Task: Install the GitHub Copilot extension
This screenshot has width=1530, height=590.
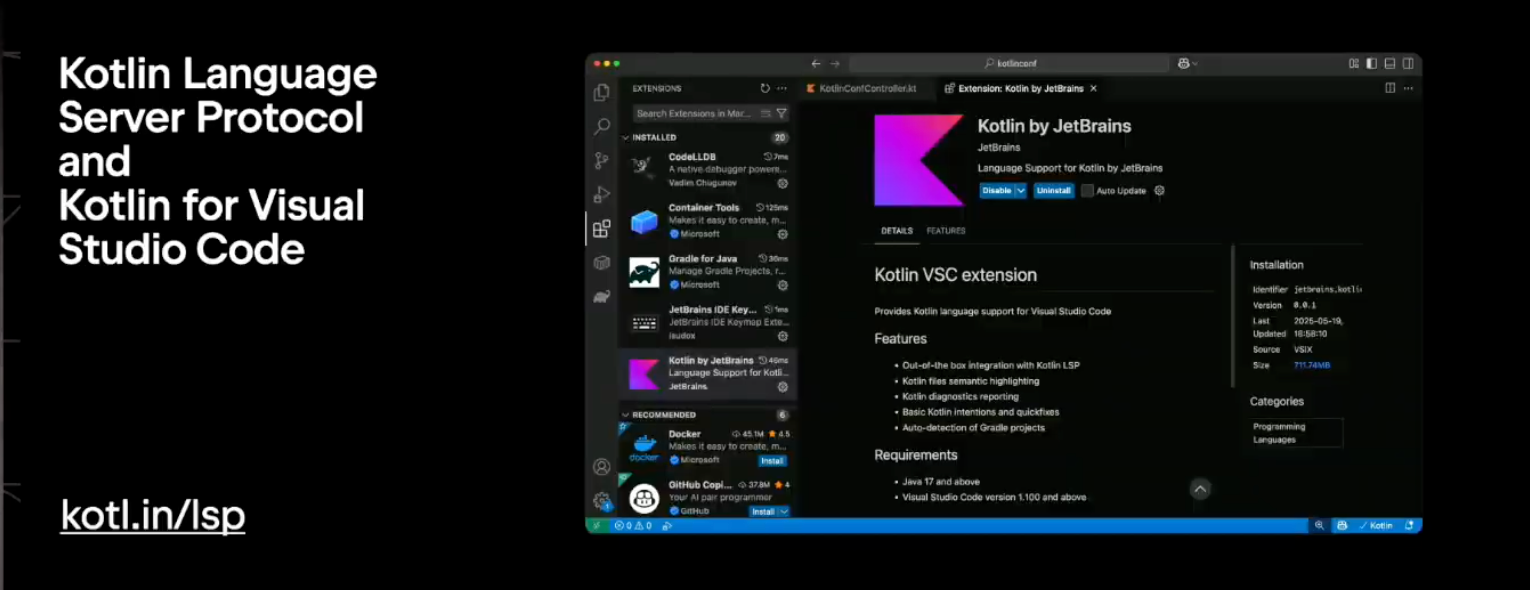Action: point(764,511)
